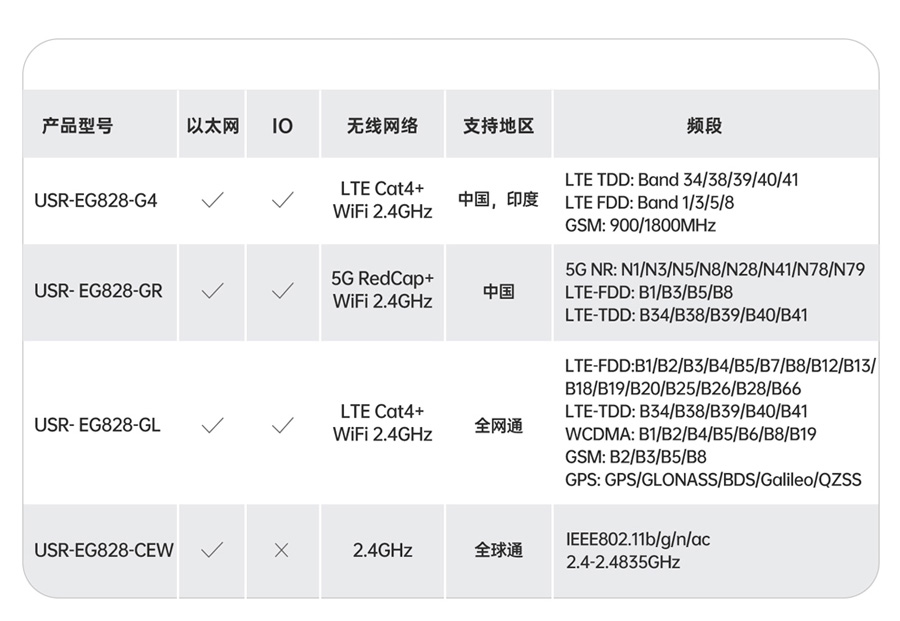Click the Ethernet checkmark for USR-EG828-GL
Image resolution: width=900 pixels, height=621 pixels.
click(212, 425)
